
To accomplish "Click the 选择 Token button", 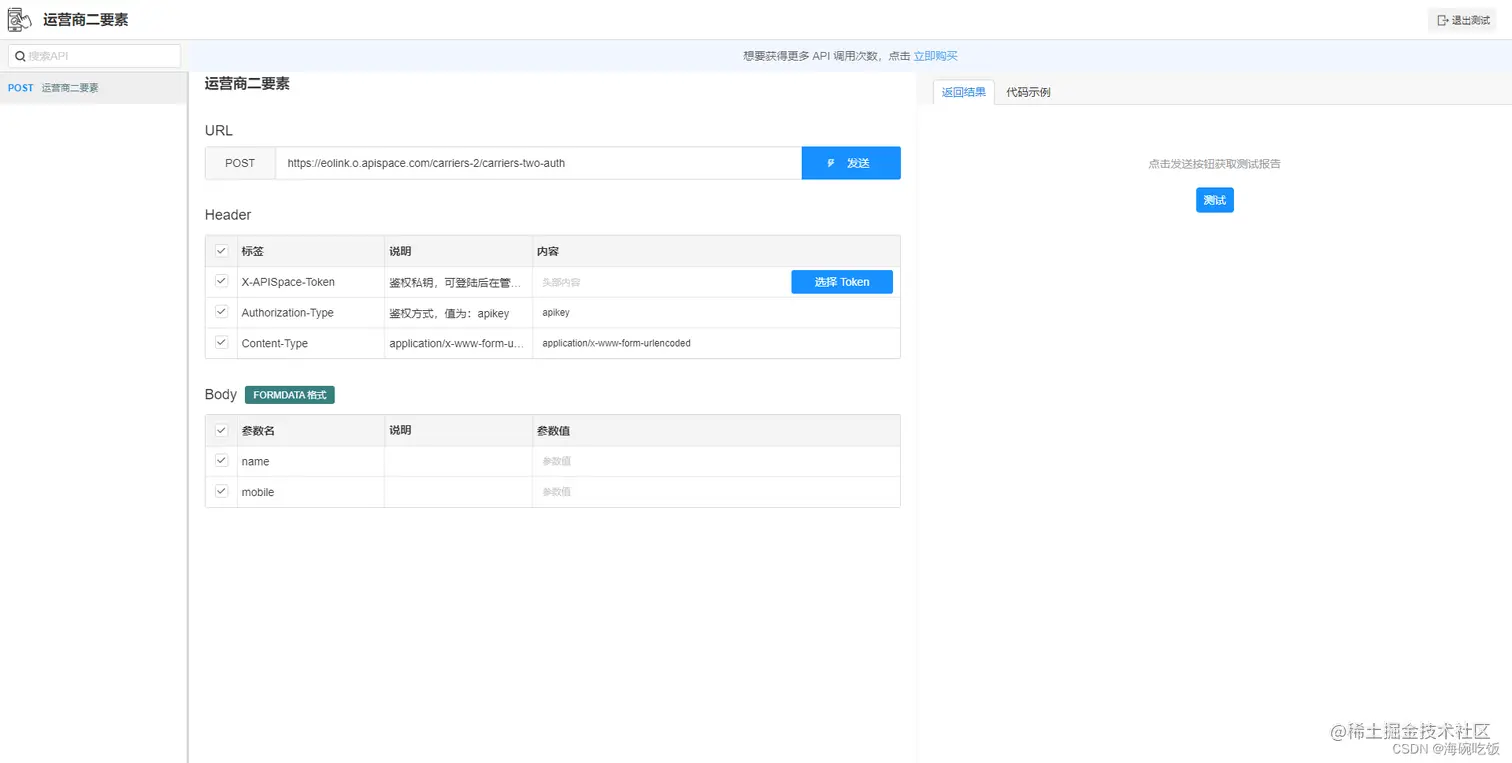I will 841,282.
